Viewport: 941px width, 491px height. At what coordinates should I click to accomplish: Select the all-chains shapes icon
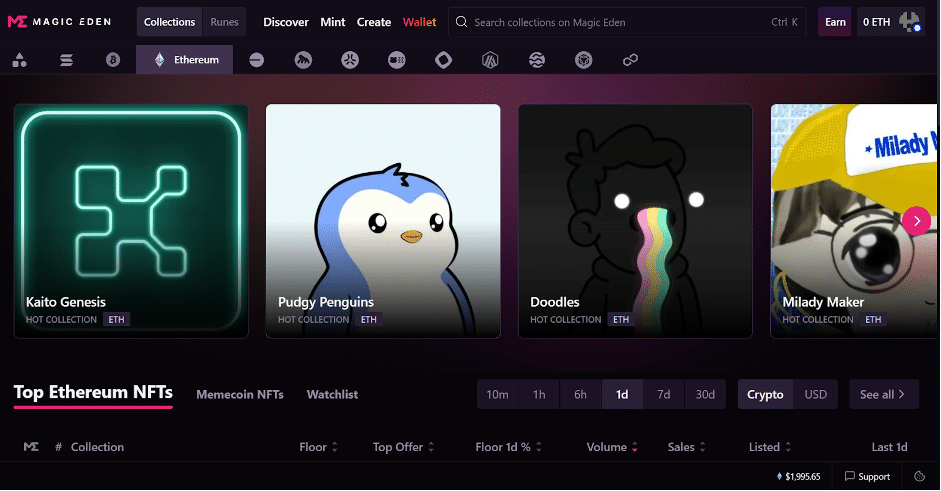(x=19, y=60)
